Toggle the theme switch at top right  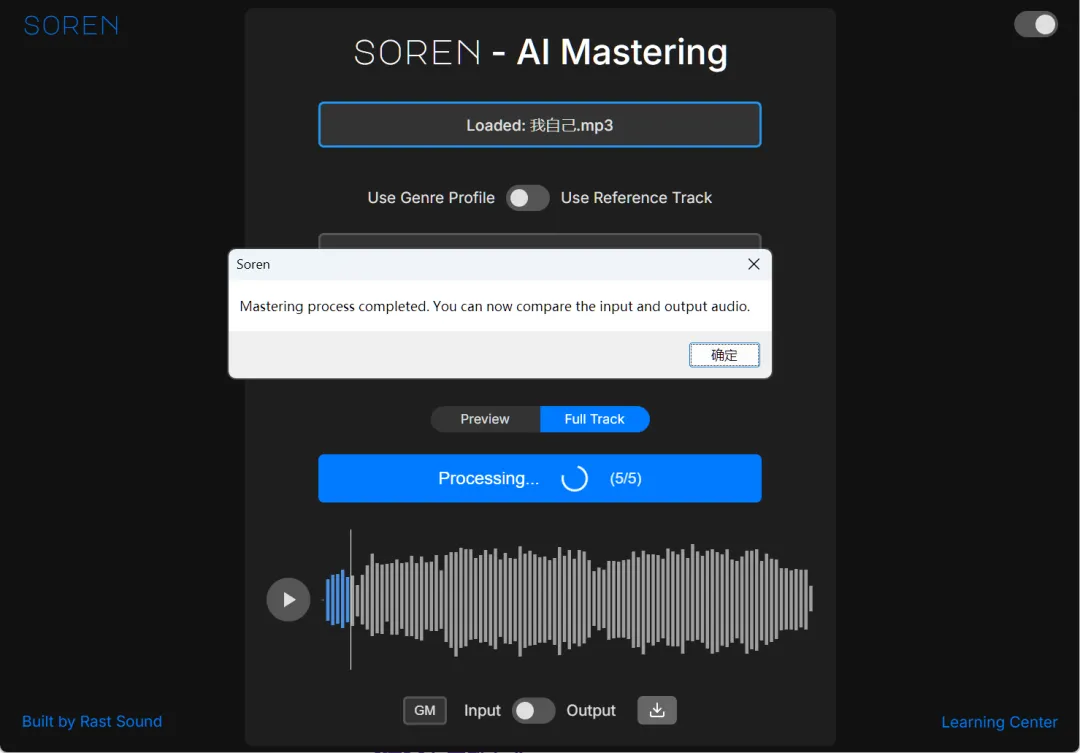(x=1035, y=24)
